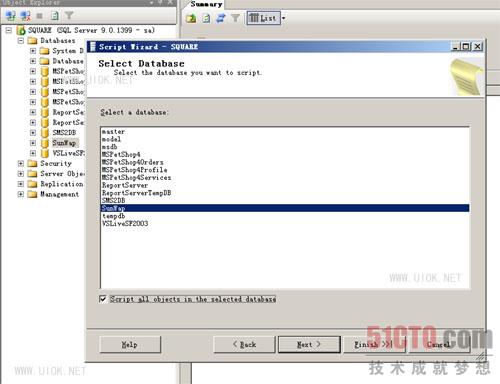
Task: Click the Filter funnel icon in Summary toolbar
Action: click(x=235, y=18)
